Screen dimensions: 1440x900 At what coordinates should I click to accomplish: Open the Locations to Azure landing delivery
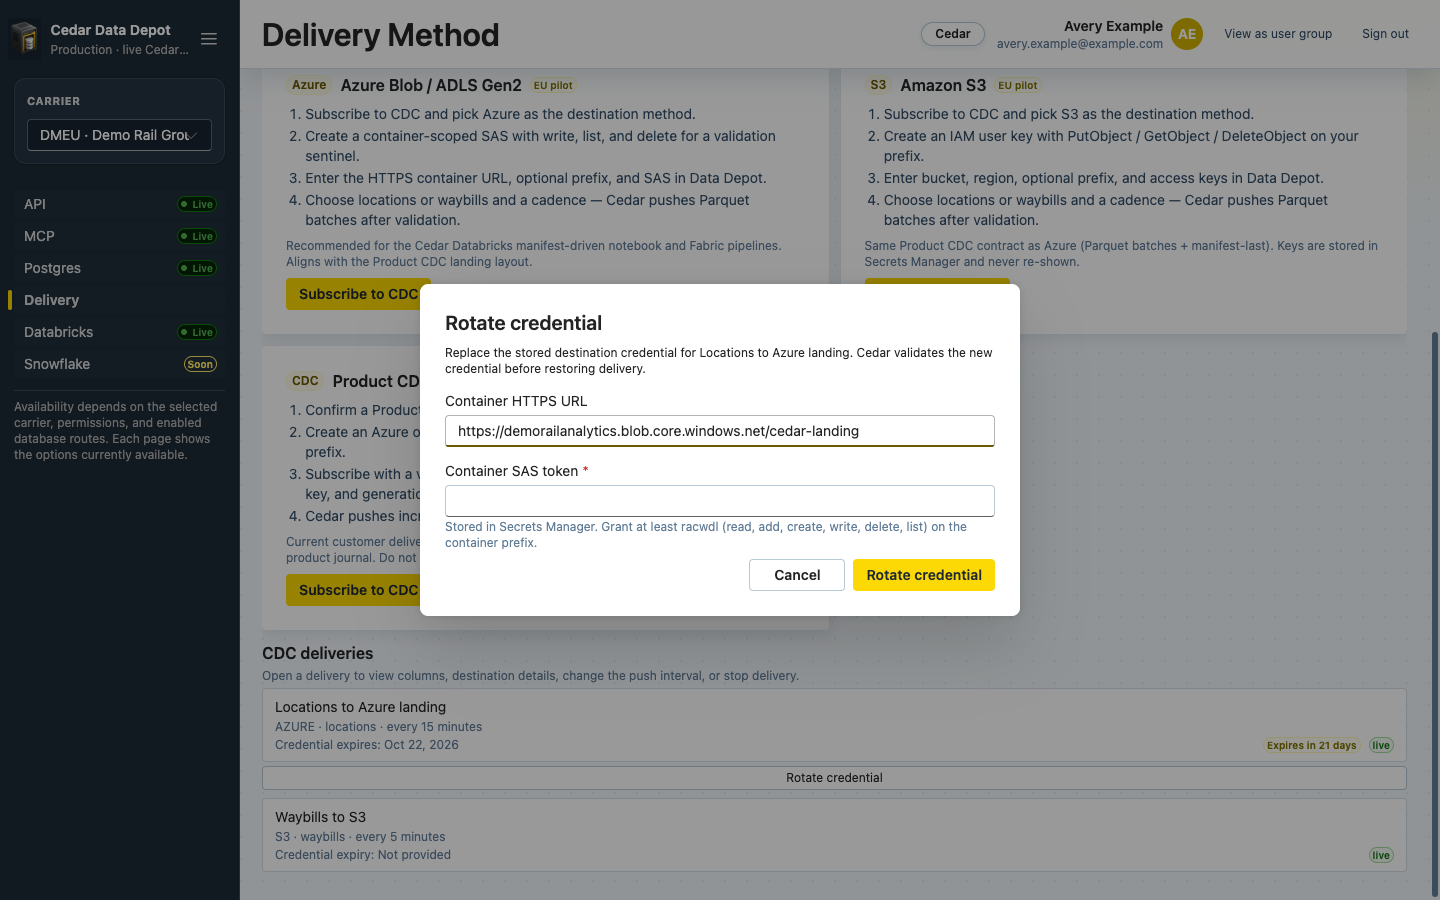tap(834, 725)
